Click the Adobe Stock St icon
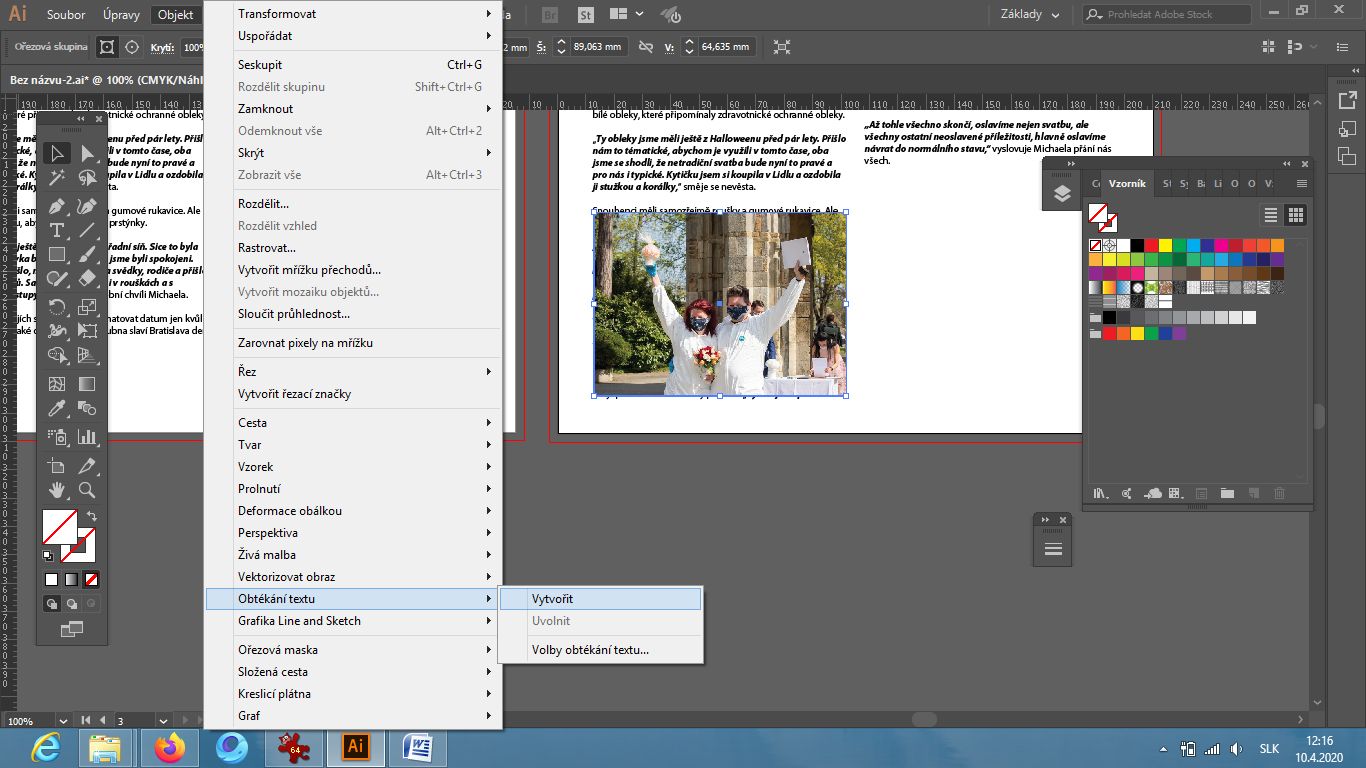The width and height of the screenshot is (1366, 768). click(x=586, y=15)
